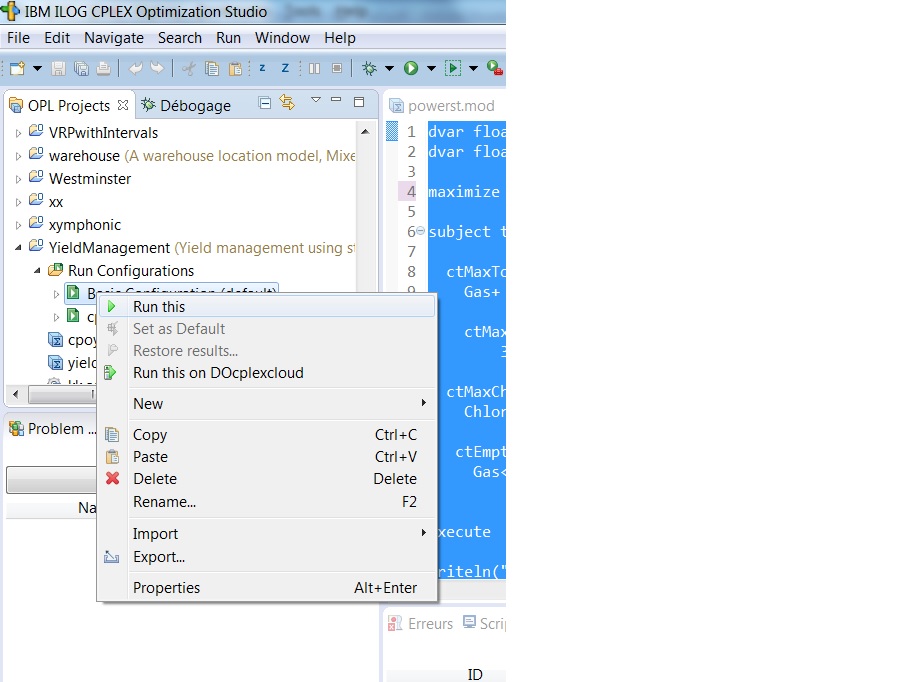Open the dropdown next to dashed-box play icon
This screenshot has height=682, width=924.
click(473, 68)
